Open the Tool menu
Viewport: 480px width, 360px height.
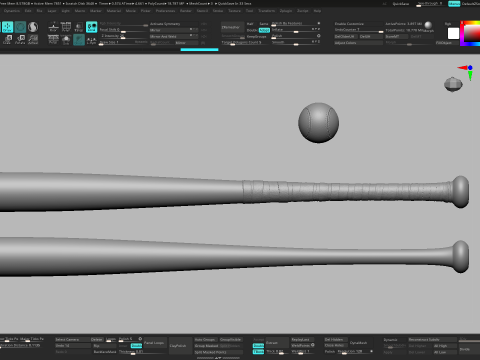(x=249, y=11)
